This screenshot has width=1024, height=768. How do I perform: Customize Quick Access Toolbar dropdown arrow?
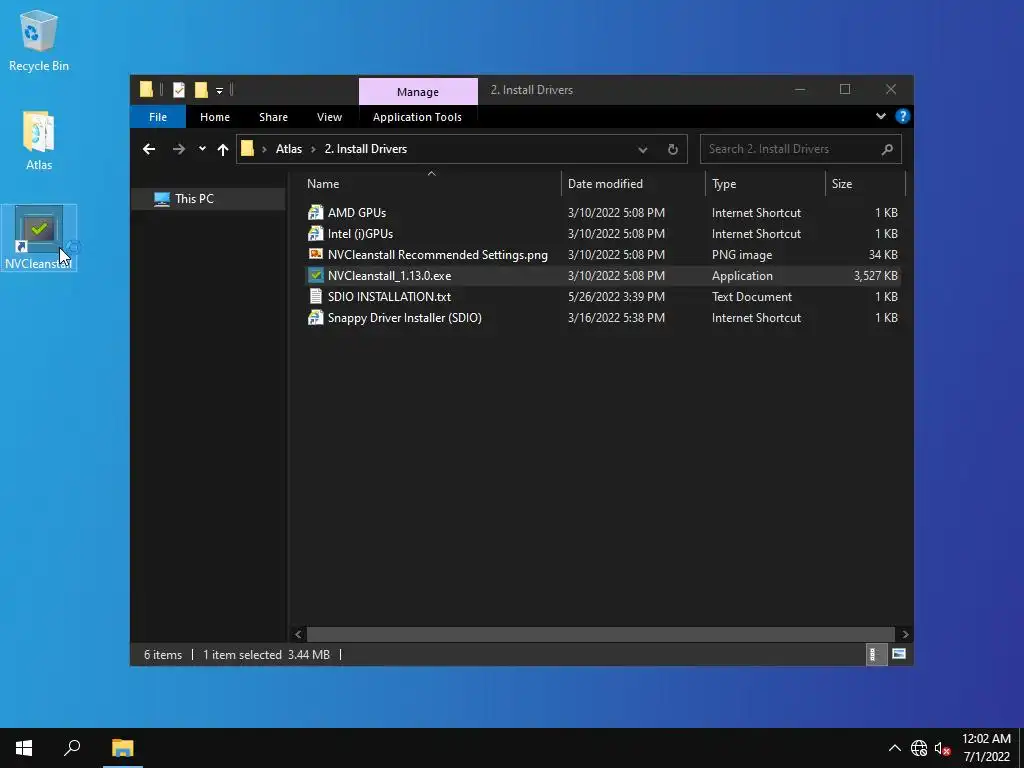[x=219, y=90]
